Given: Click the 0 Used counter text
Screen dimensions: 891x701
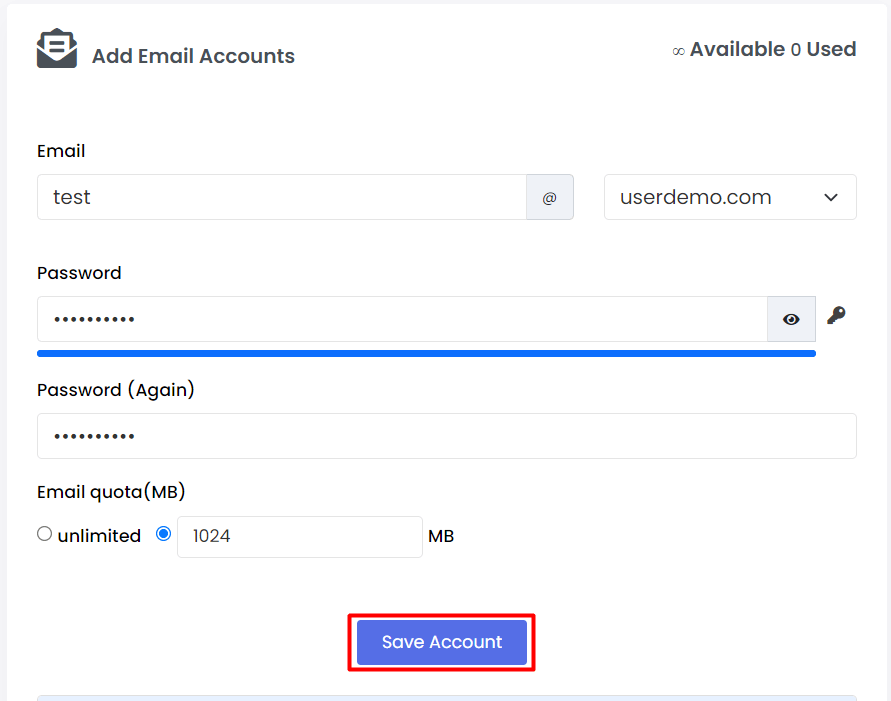Looking at the screenshot, I should click(823, 49).
